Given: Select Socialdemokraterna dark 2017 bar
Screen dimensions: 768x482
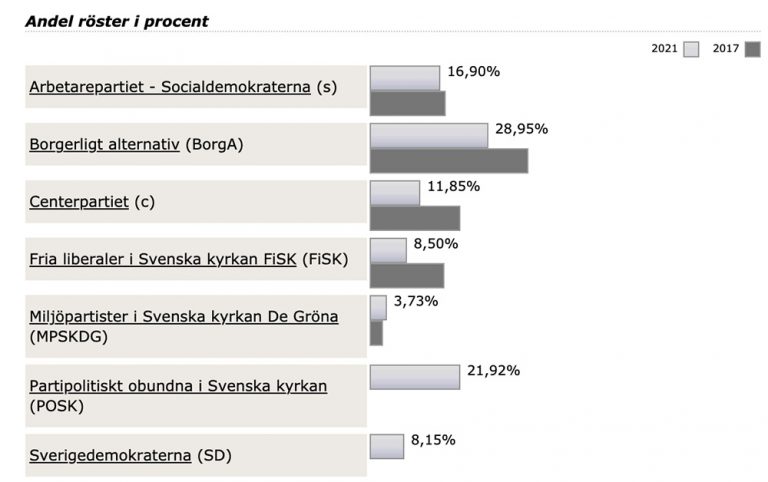Looking at the screenshot, I should 408,103.
